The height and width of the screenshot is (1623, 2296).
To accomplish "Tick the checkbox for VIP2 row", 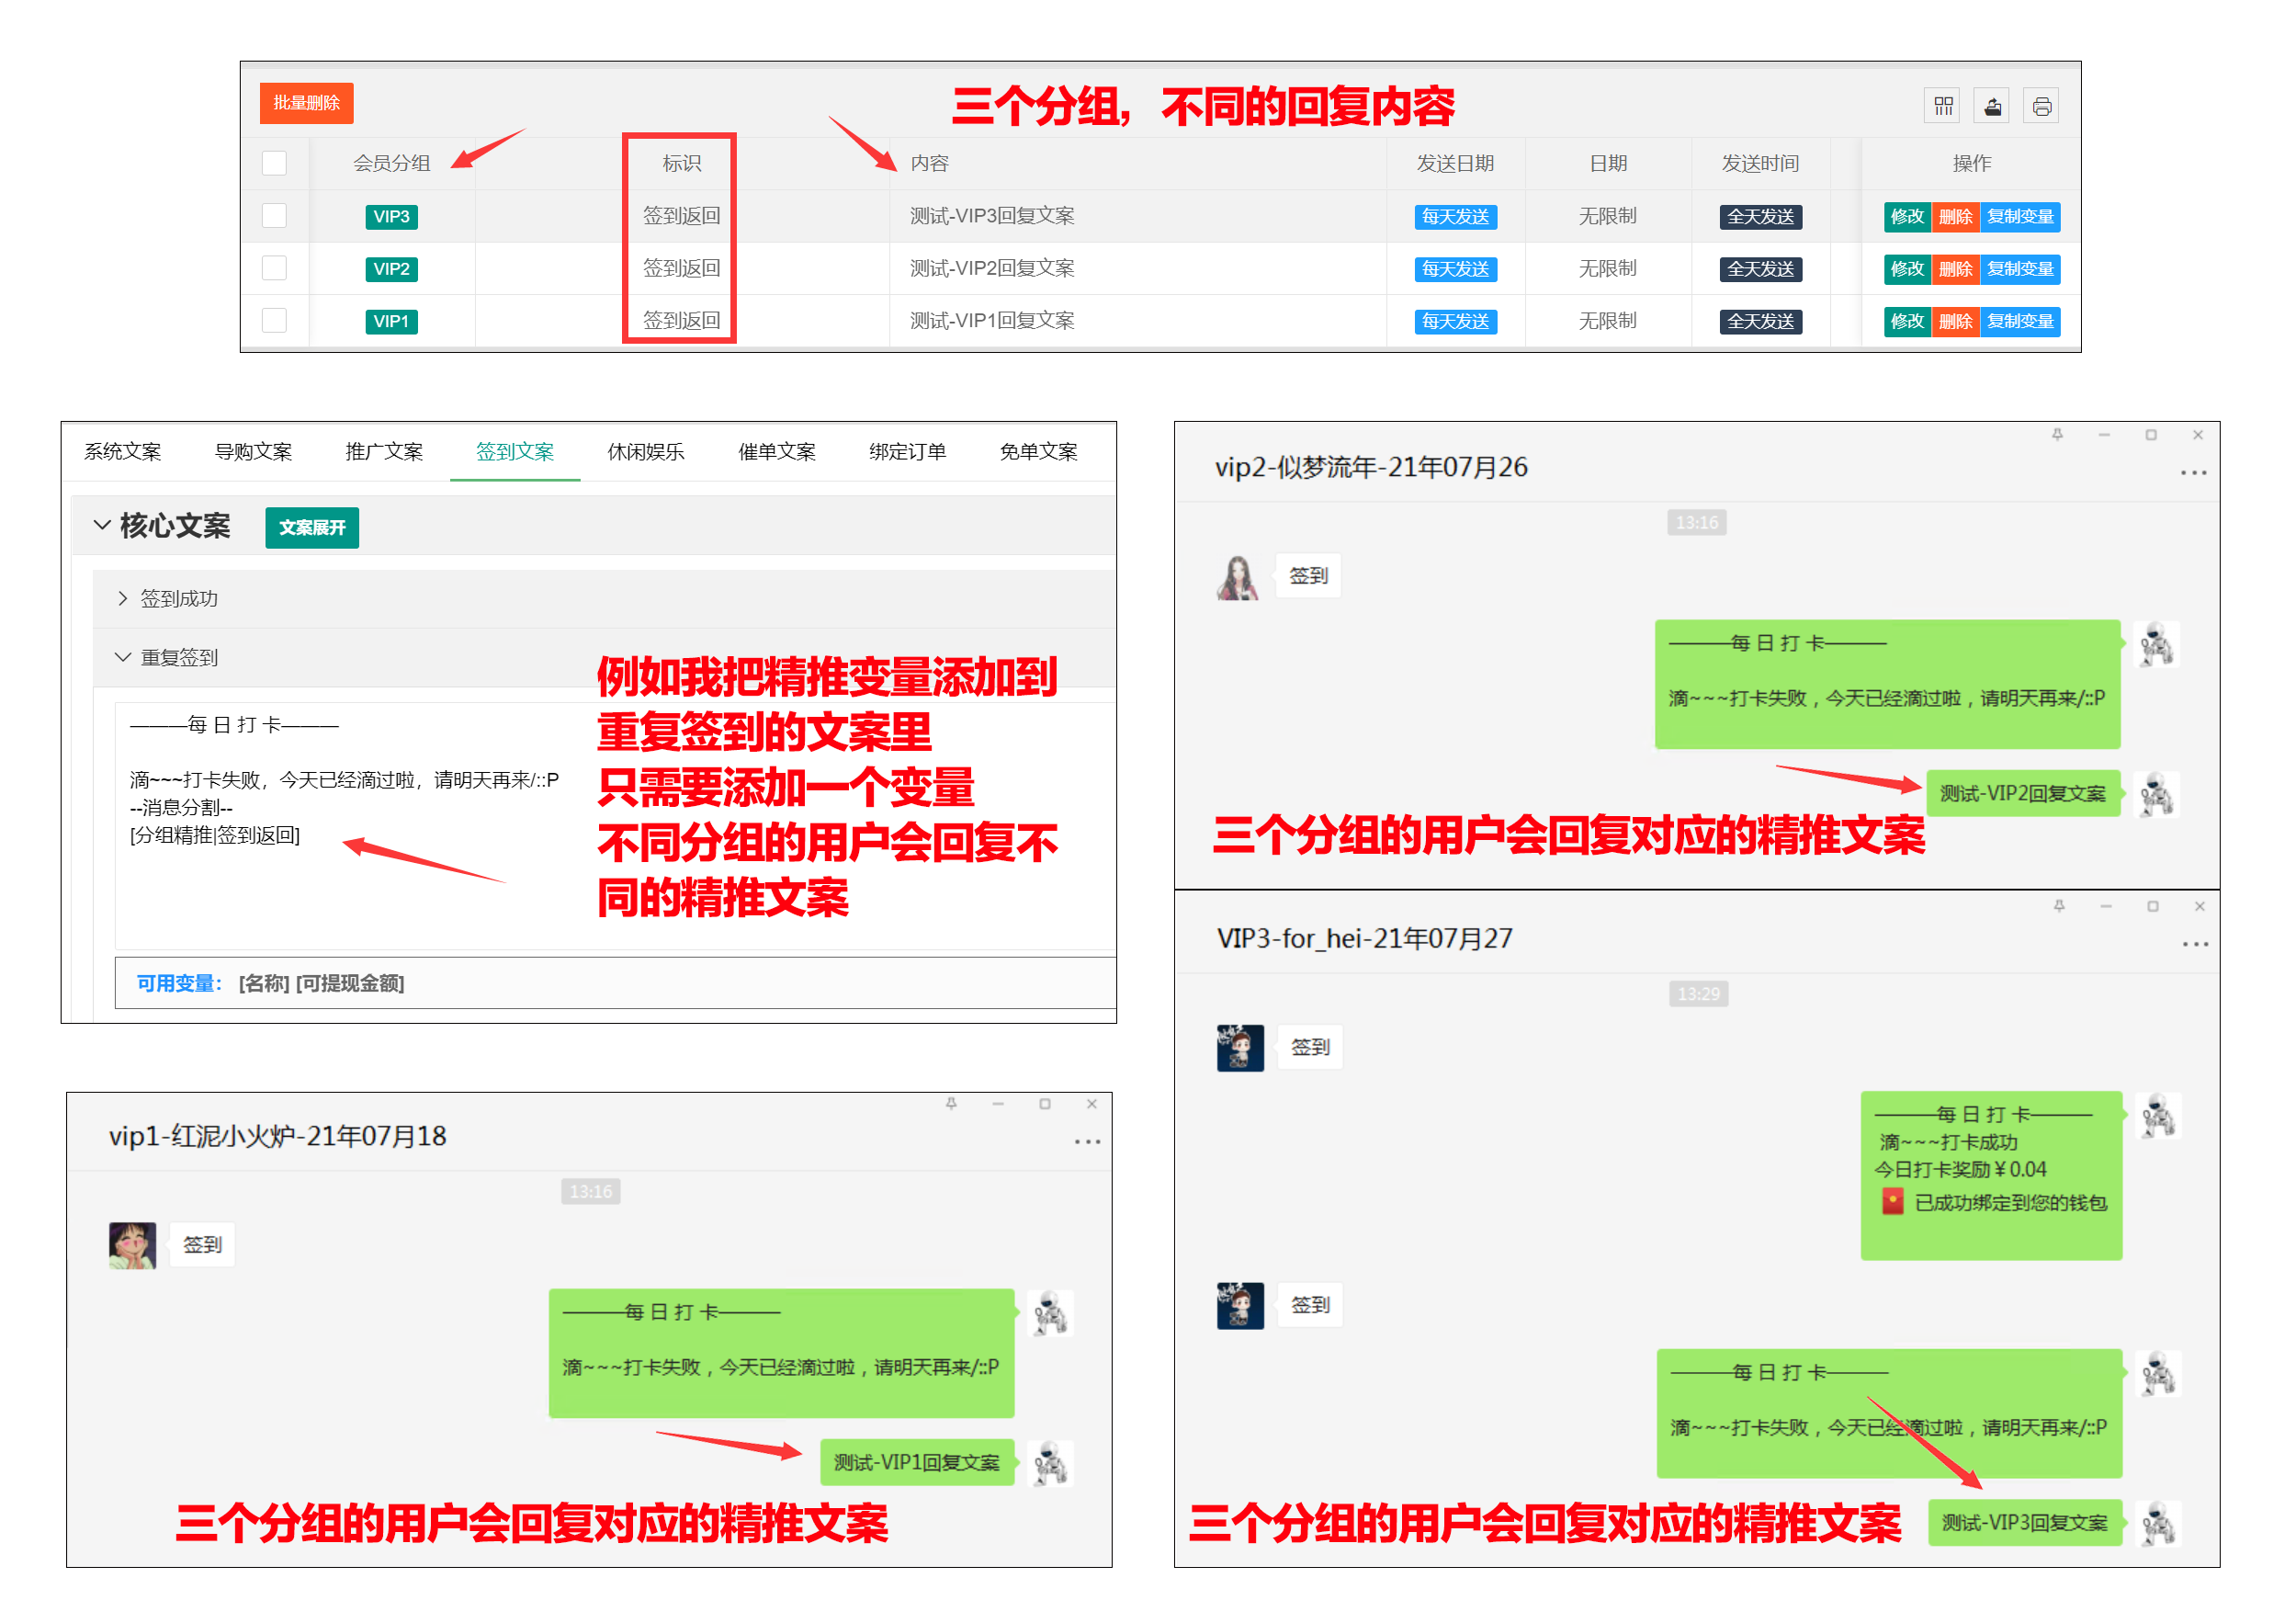I will 274,268.
